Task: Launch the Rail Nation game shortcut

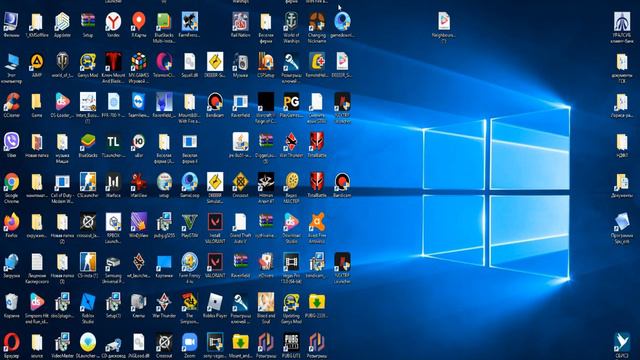Action: [x=240, y=21]
